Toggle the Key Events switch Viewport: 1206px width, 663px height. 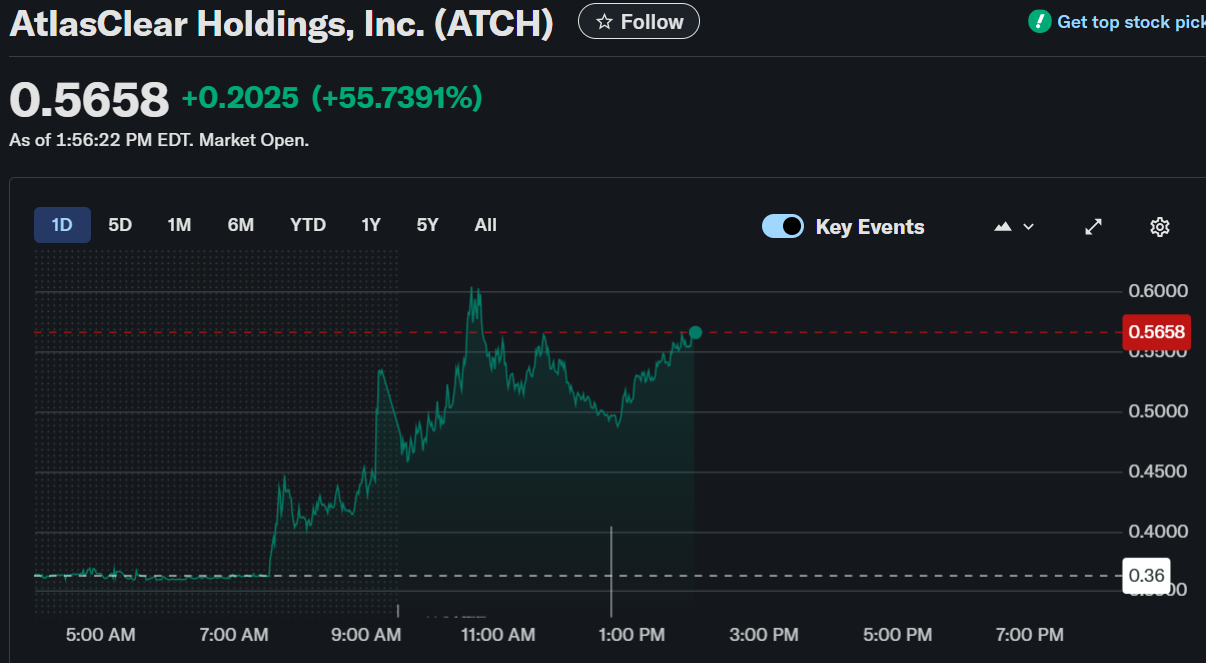[782, 226]
